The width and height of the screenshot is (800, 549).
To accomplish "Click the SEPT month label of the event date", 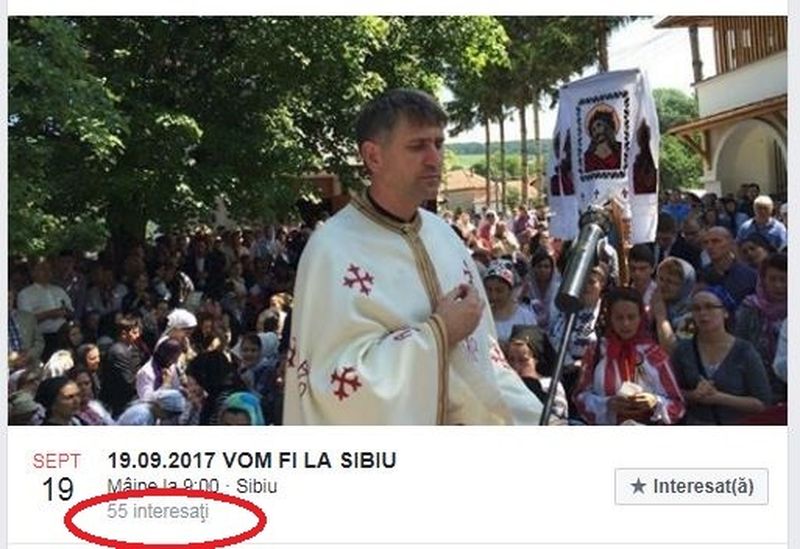I will (57, 461).
